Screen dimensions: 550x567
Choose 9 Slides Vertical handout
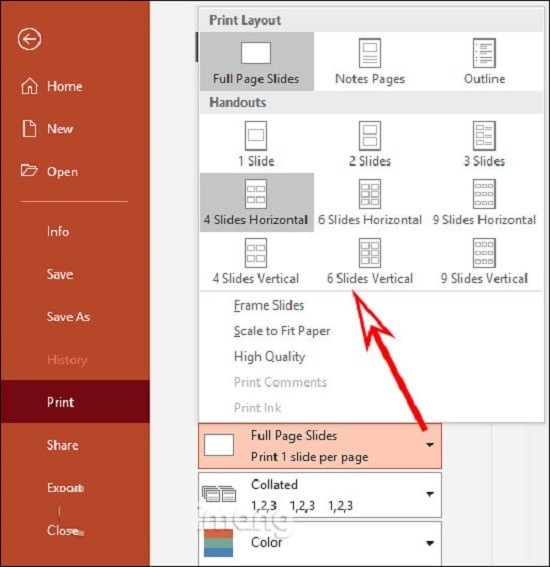[x=484, y=261]
